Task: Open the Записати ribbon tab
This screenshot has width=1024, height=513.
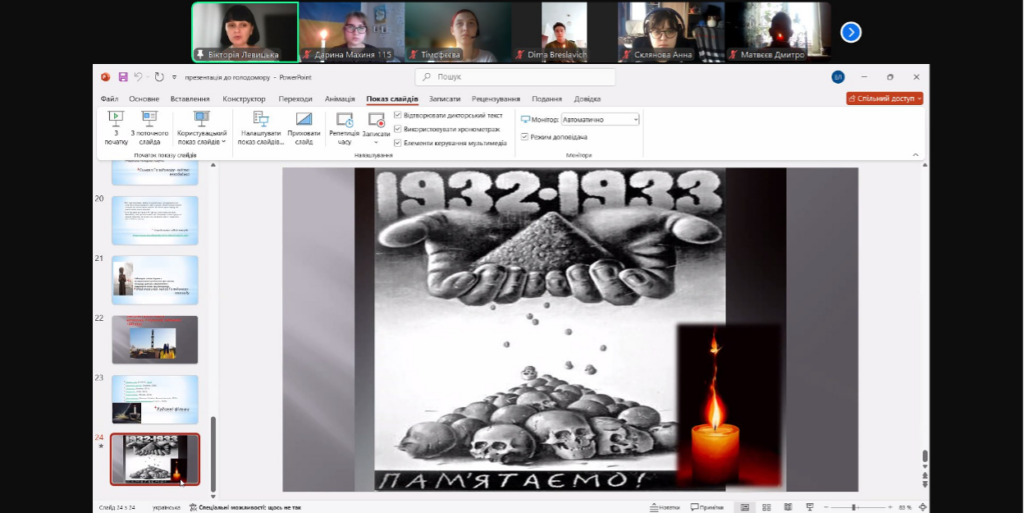Action: click(x=445, y=99)
